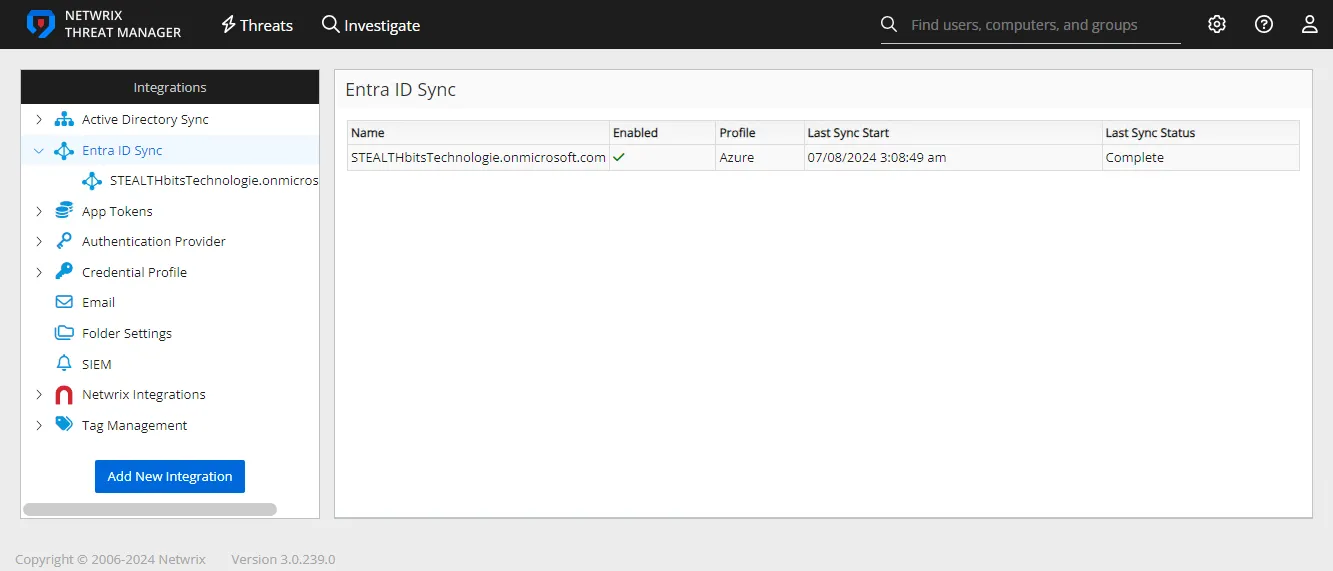Image resolution: width=1333 pixels, height=571 pixels.
Task: Click the Active Directory Sync icon
Action: (x=64, y=119)
